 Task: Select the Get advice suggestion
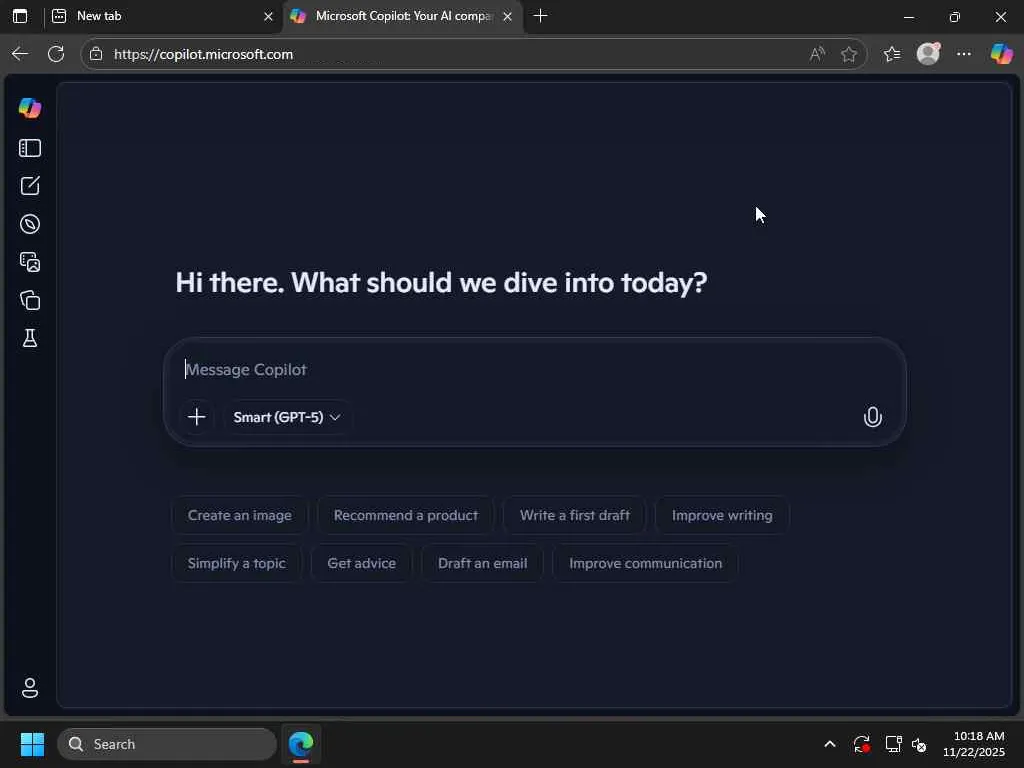[362, 563]
